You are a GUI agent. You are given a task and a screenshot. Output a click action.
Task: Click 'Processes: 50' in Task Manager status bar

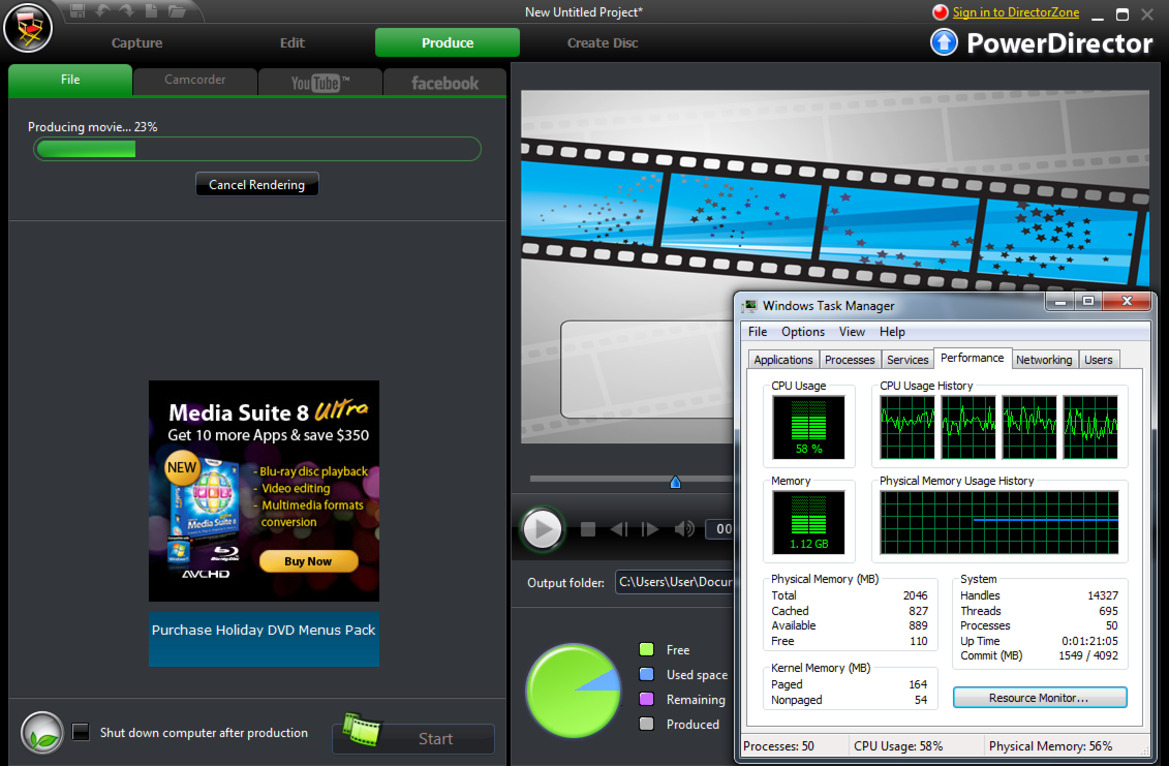click(x=778, y=746)
